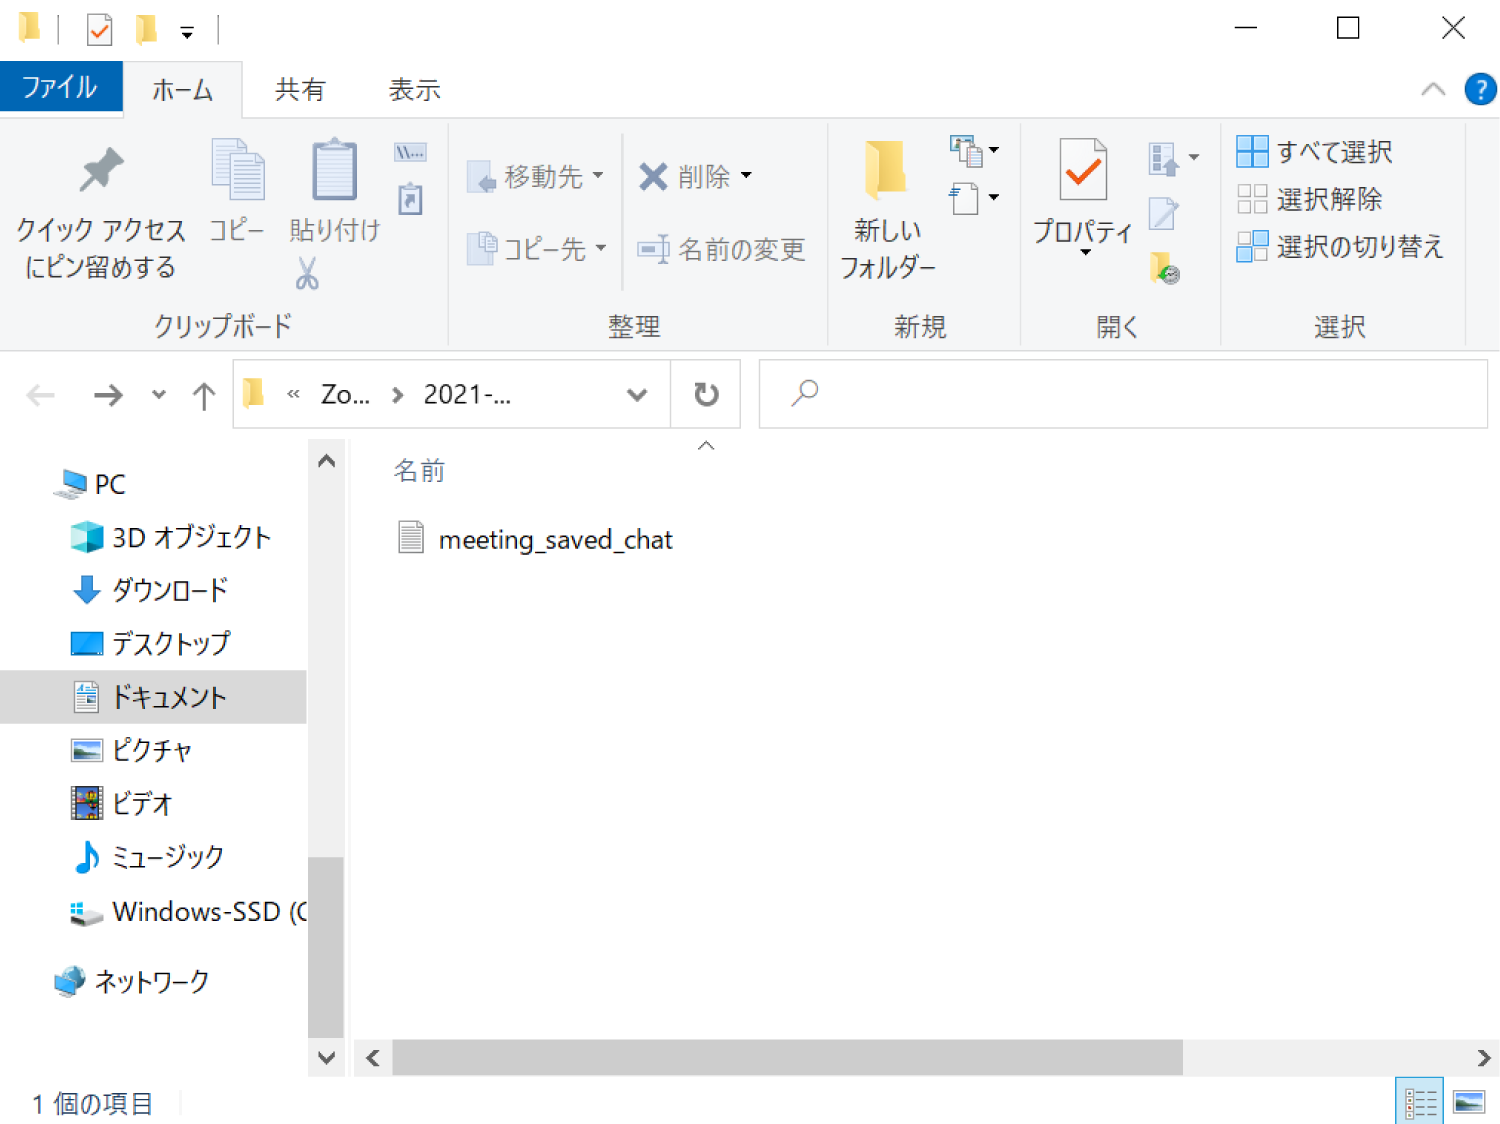The image size is (1500, 1124).
Task: Click the Copy icon in clipboard group
Action: click(x=237, y=170)
